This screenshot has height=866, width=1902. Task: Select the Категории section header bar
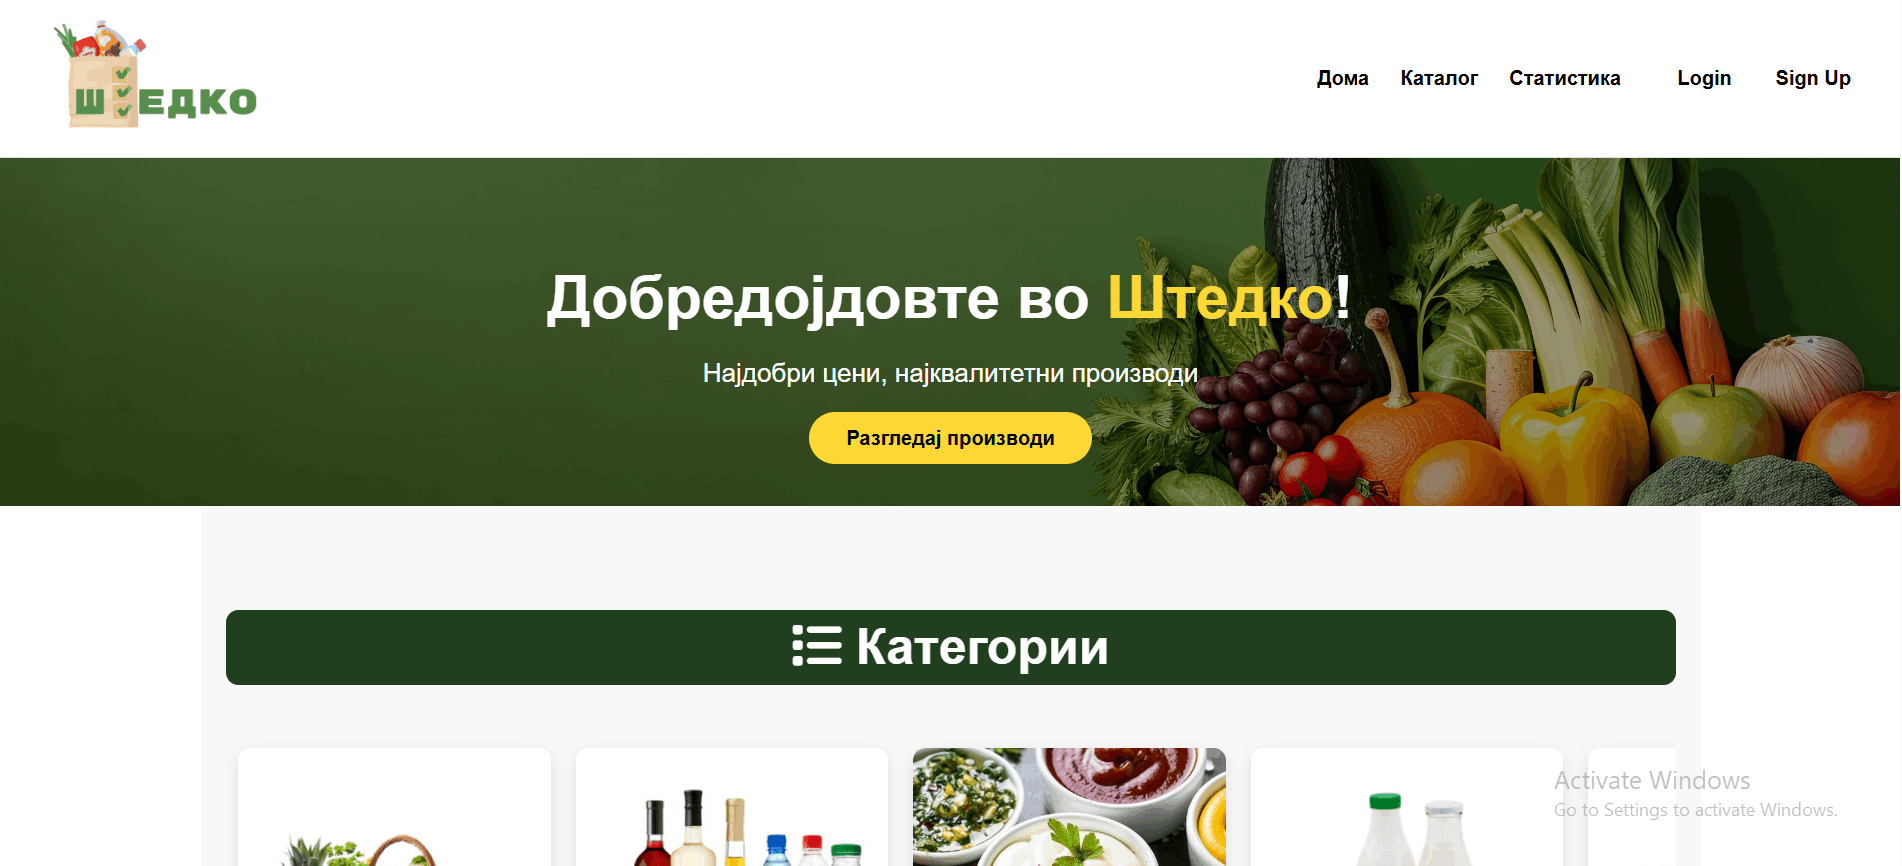tap(951, 647)
